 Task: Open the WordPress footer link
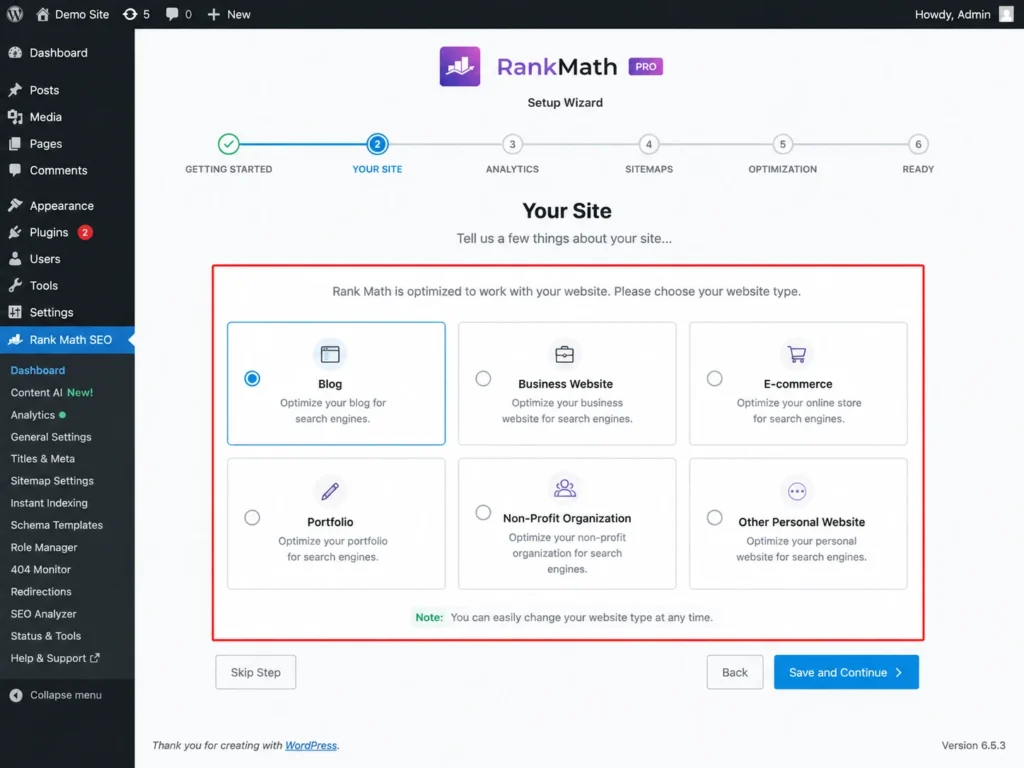pyautogui.click(x=311, y=745)
